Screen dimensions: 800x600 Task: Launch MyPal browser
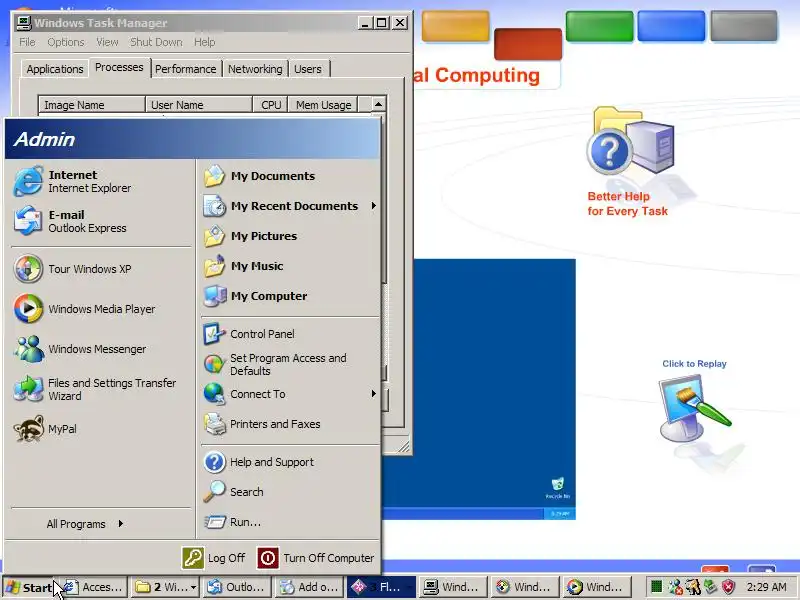pos(101,429)
